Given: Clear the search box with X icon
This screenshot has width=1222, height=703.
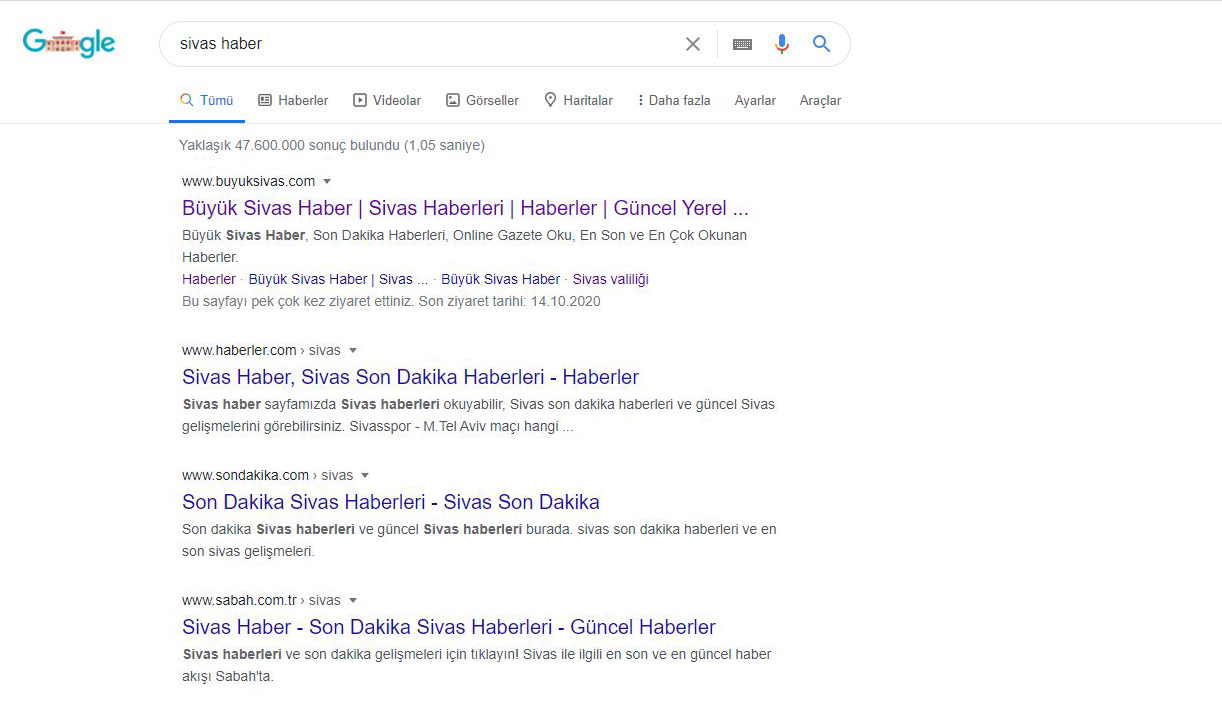Looking at the screenshot, I should coord(693,44).
